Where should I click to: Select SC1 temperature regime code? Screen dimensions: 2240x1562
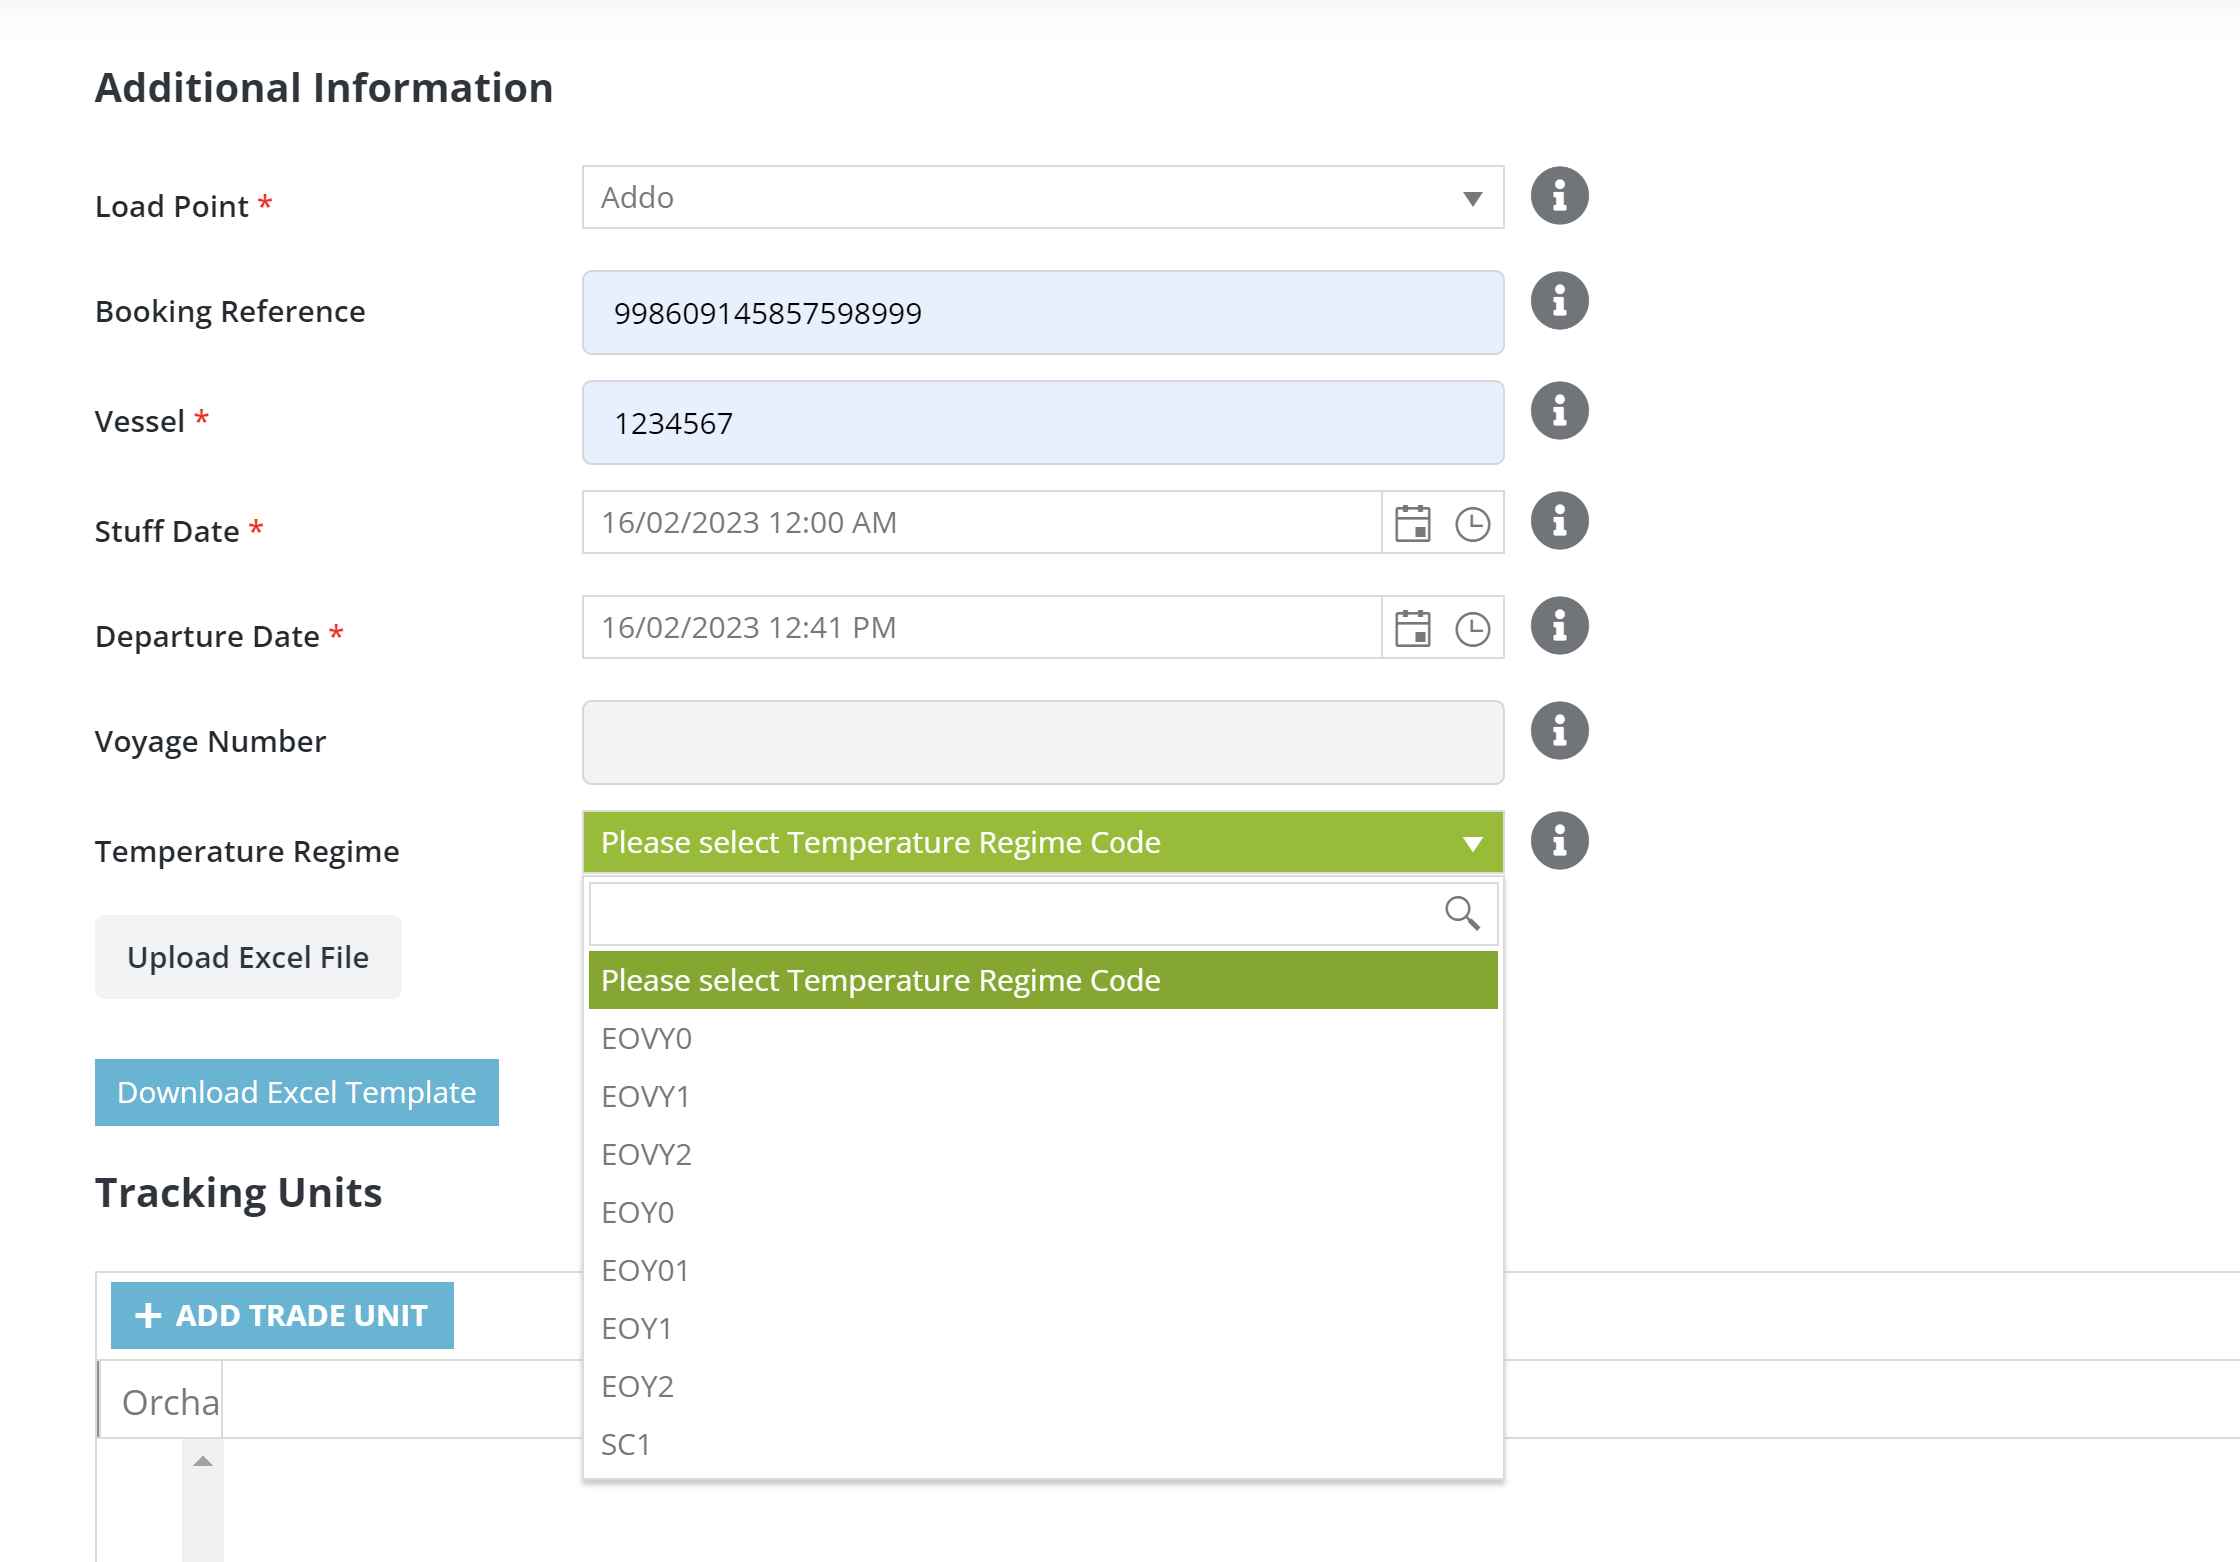click(x=626, y=1443)
